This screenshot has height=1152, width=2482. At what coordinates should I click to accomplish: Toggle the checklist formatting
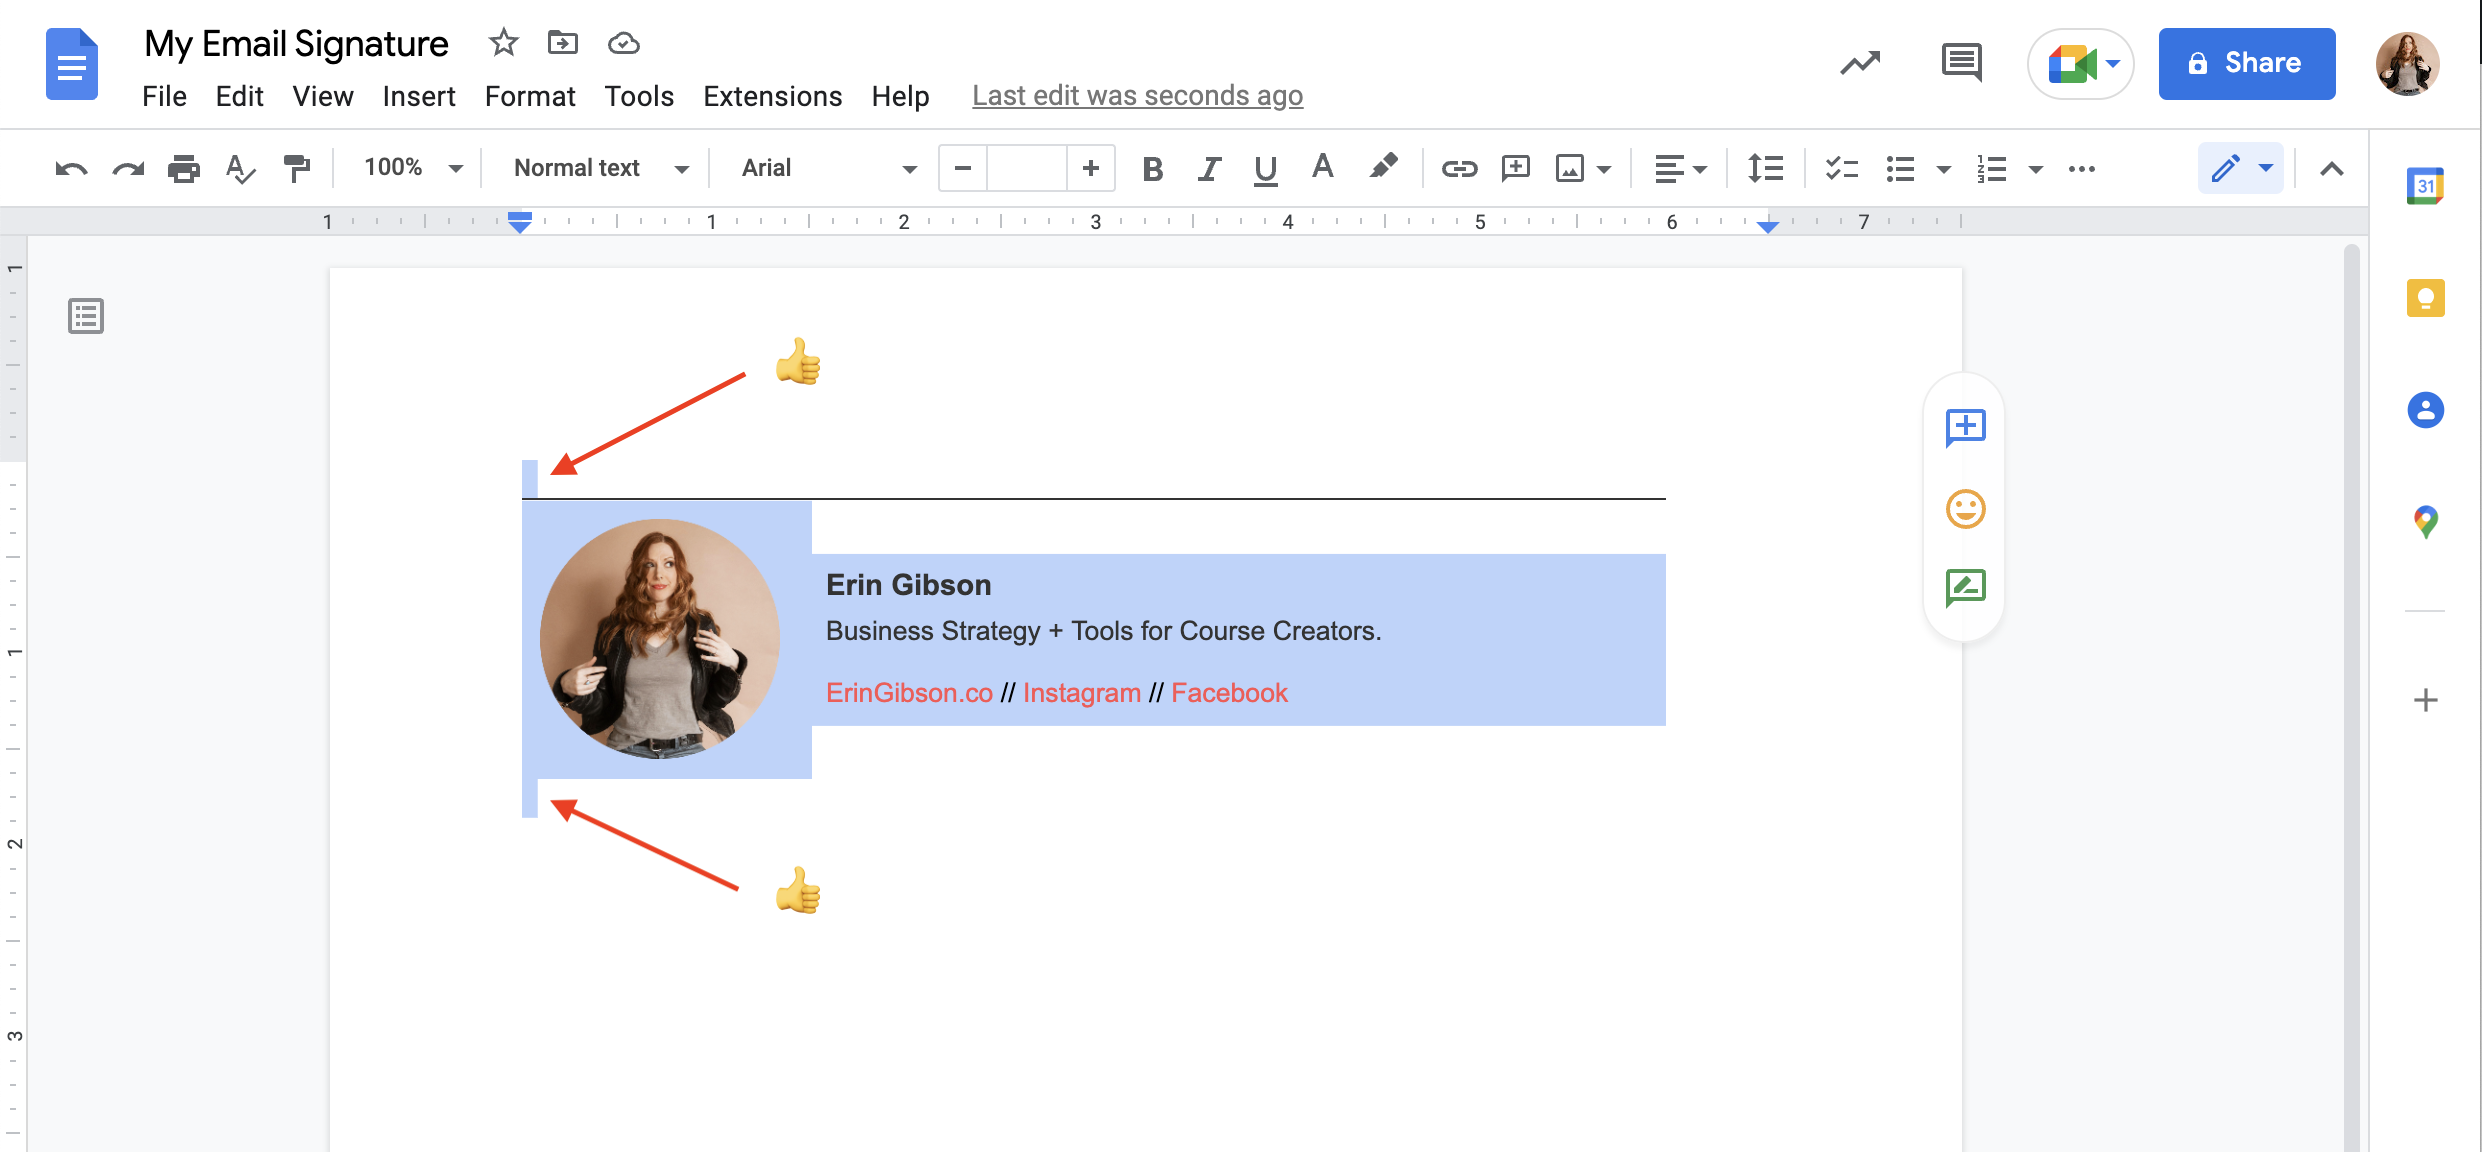click(x=1841, y=169)
